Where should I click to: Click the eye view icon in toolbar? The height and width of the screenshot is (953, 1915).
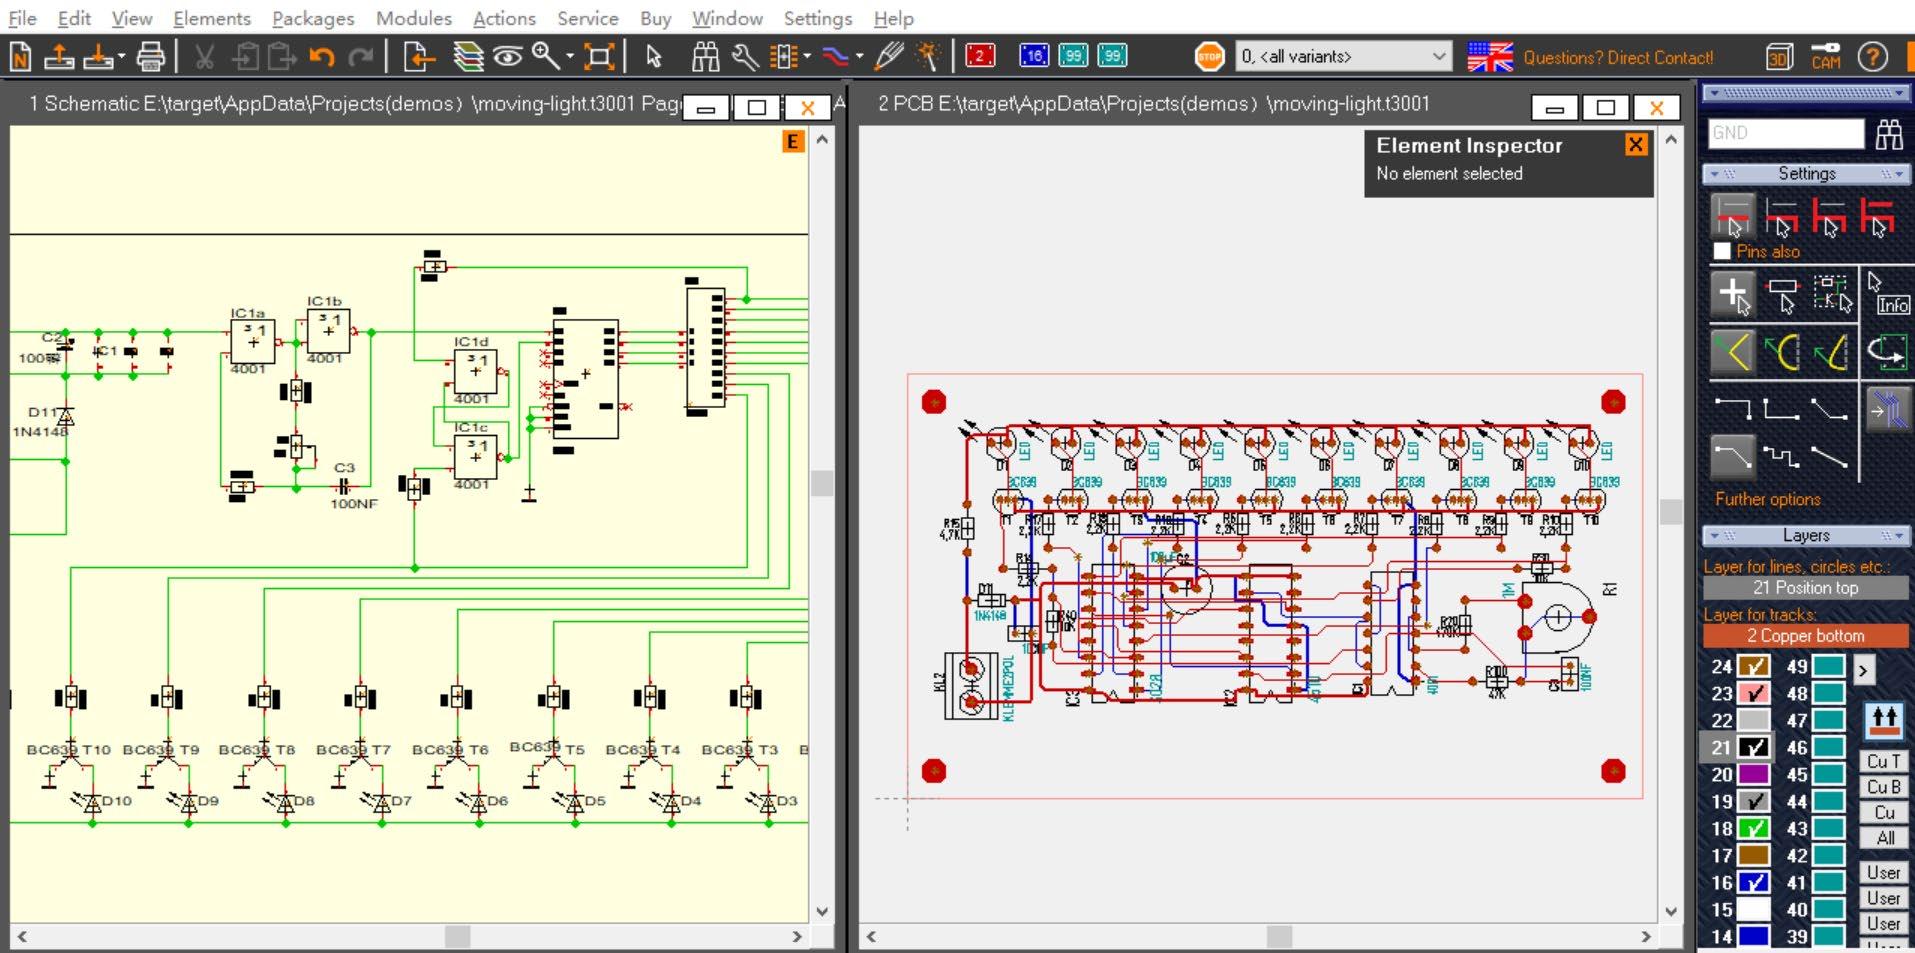click(x=507, y=57)
